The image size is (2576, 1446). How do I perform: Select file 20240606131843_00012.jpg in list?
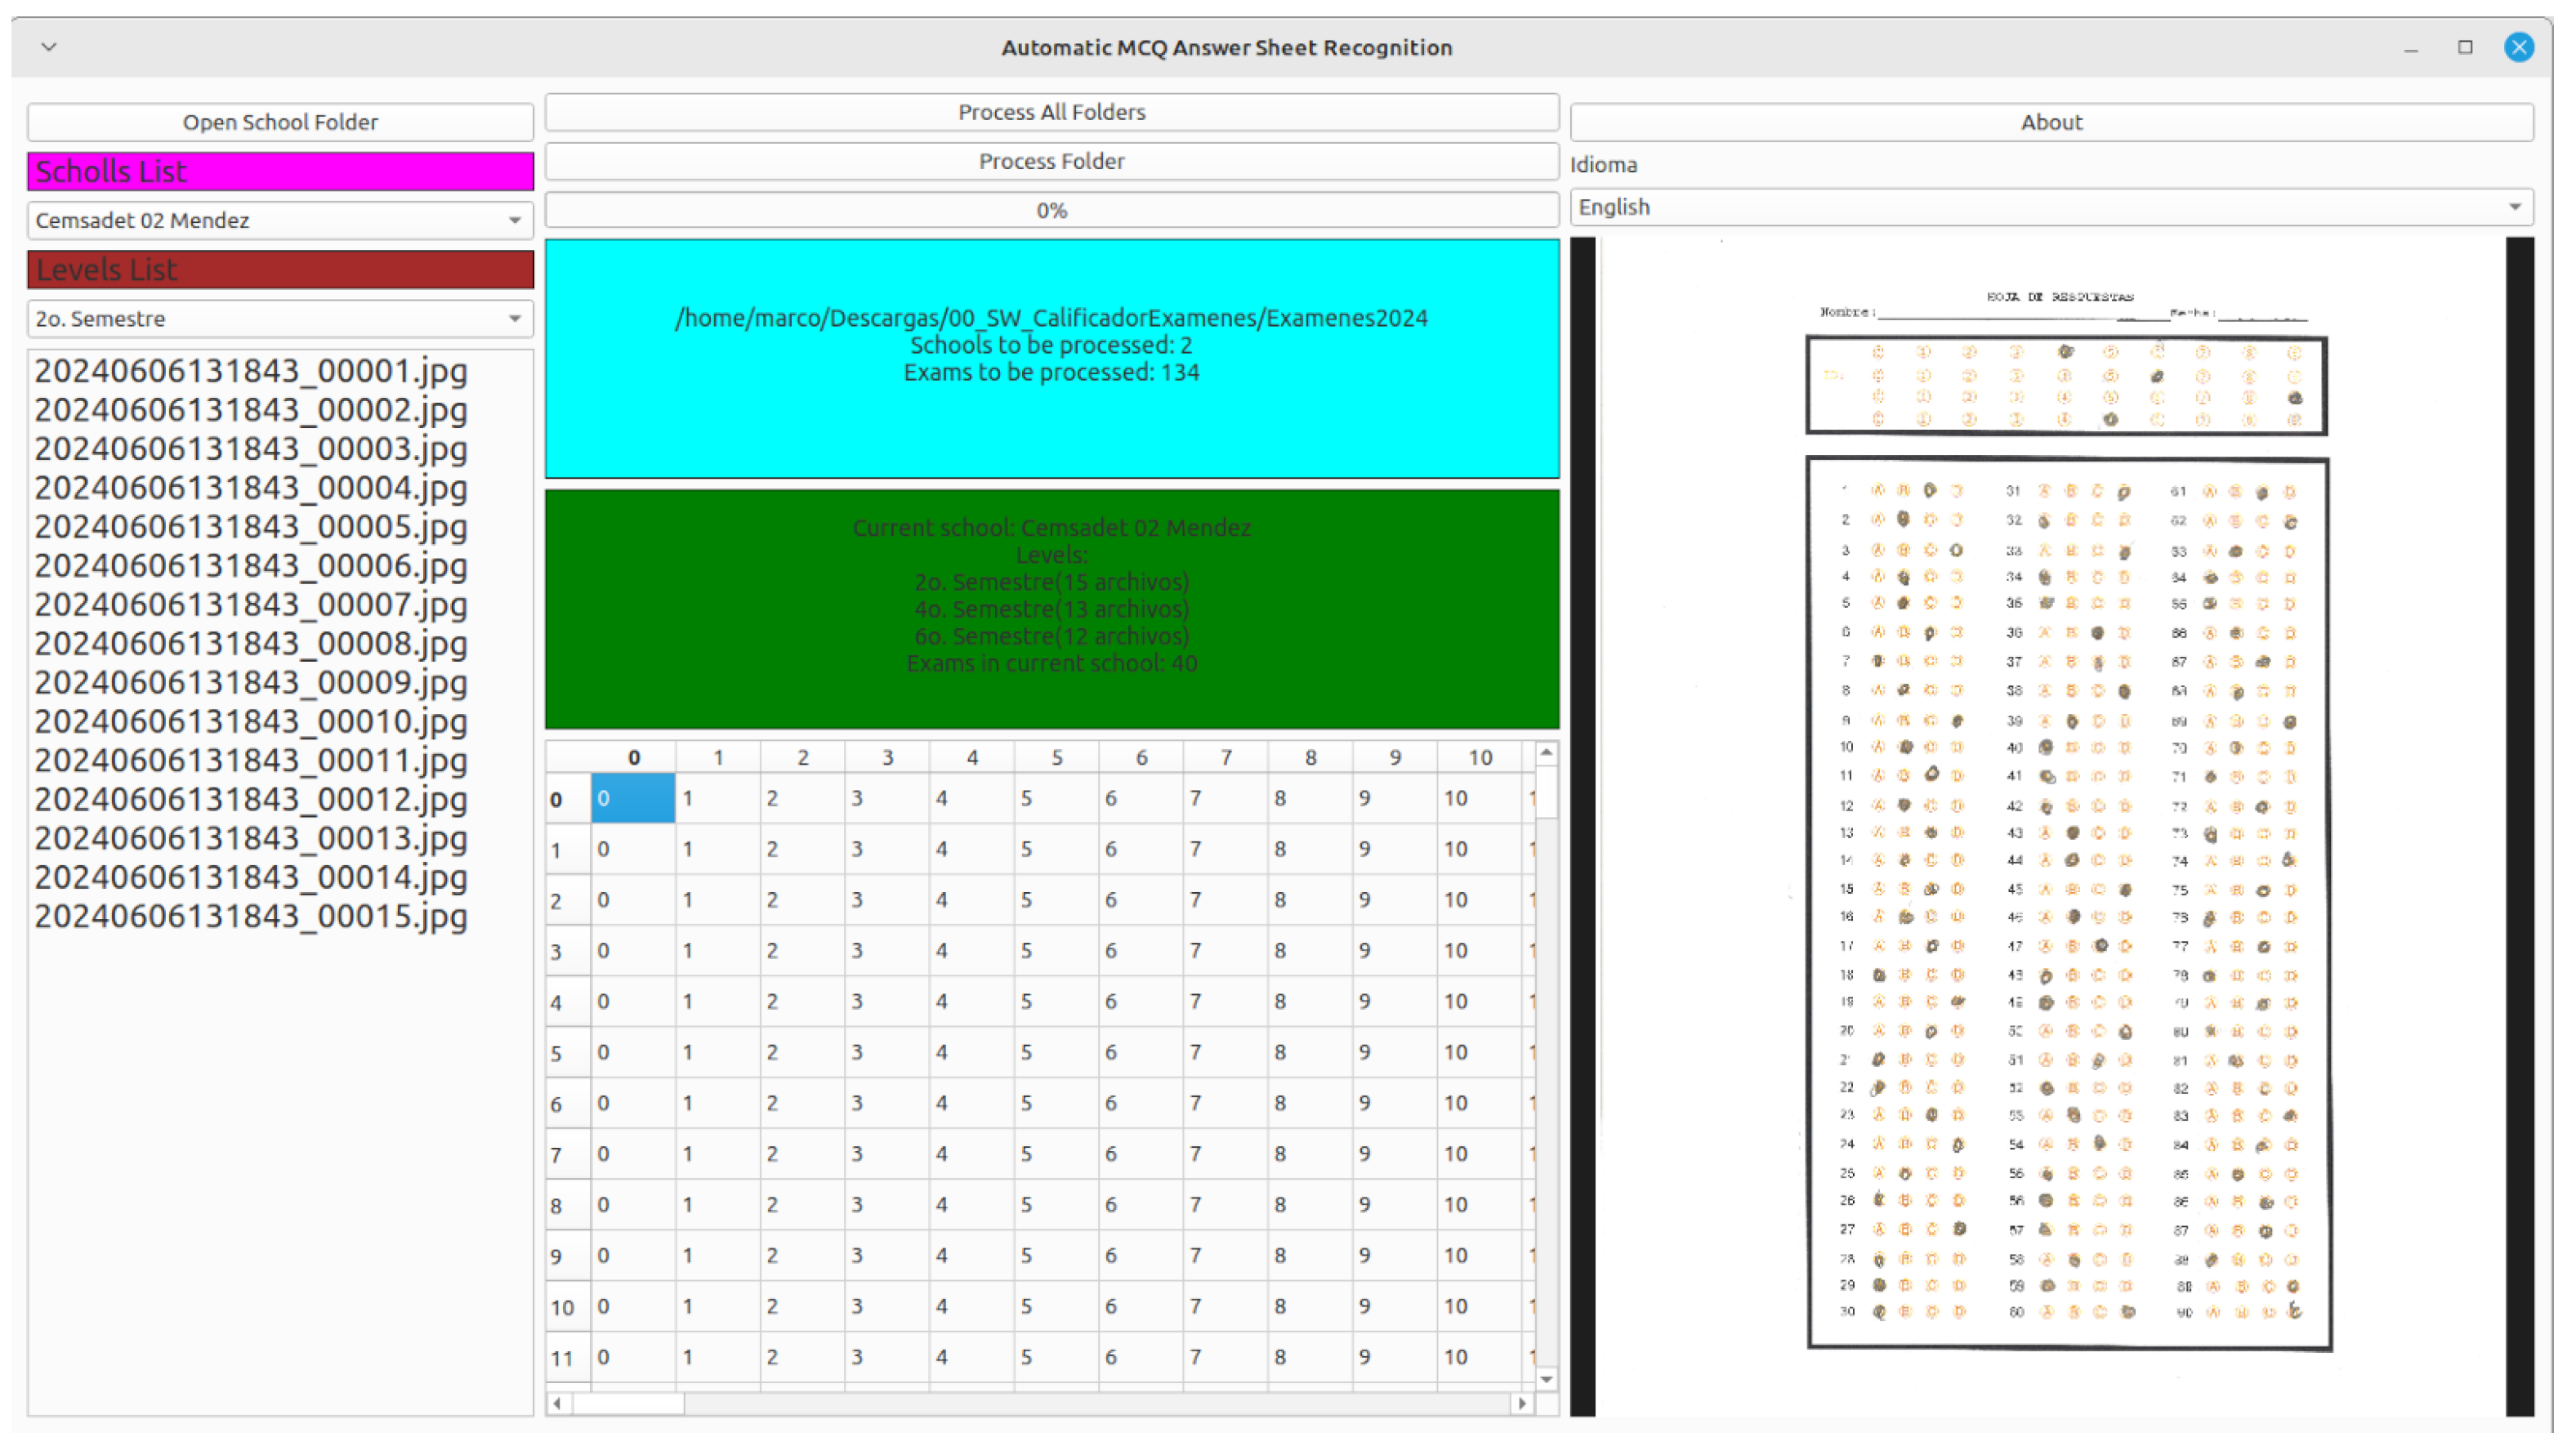[250, 799]
